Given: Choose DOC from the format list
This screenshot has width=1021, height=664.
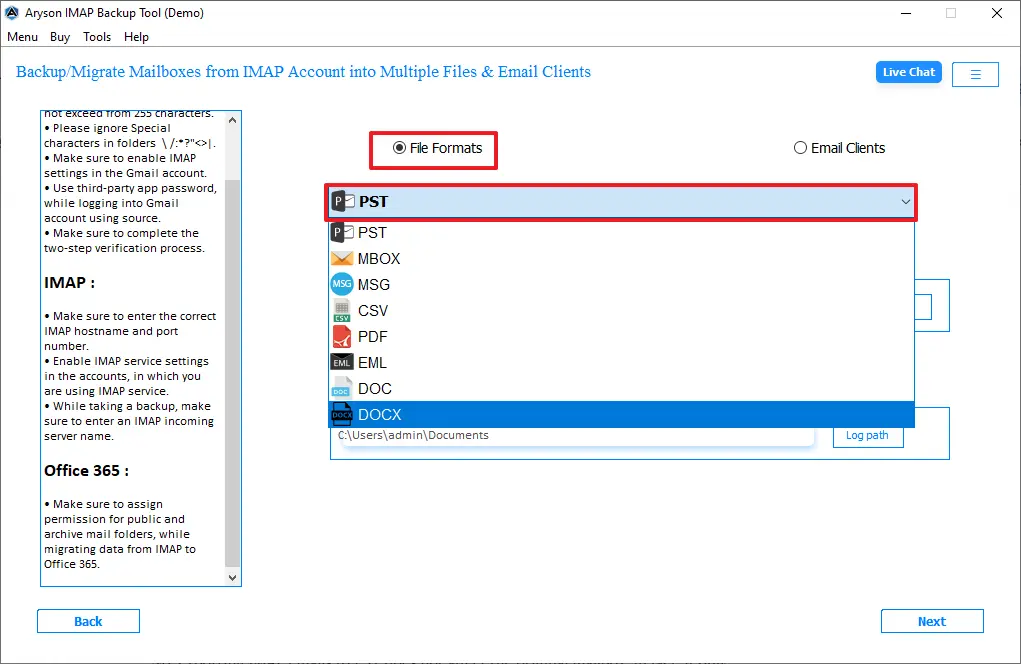Looking at the screenshot, I should click(x=621, y=389).
